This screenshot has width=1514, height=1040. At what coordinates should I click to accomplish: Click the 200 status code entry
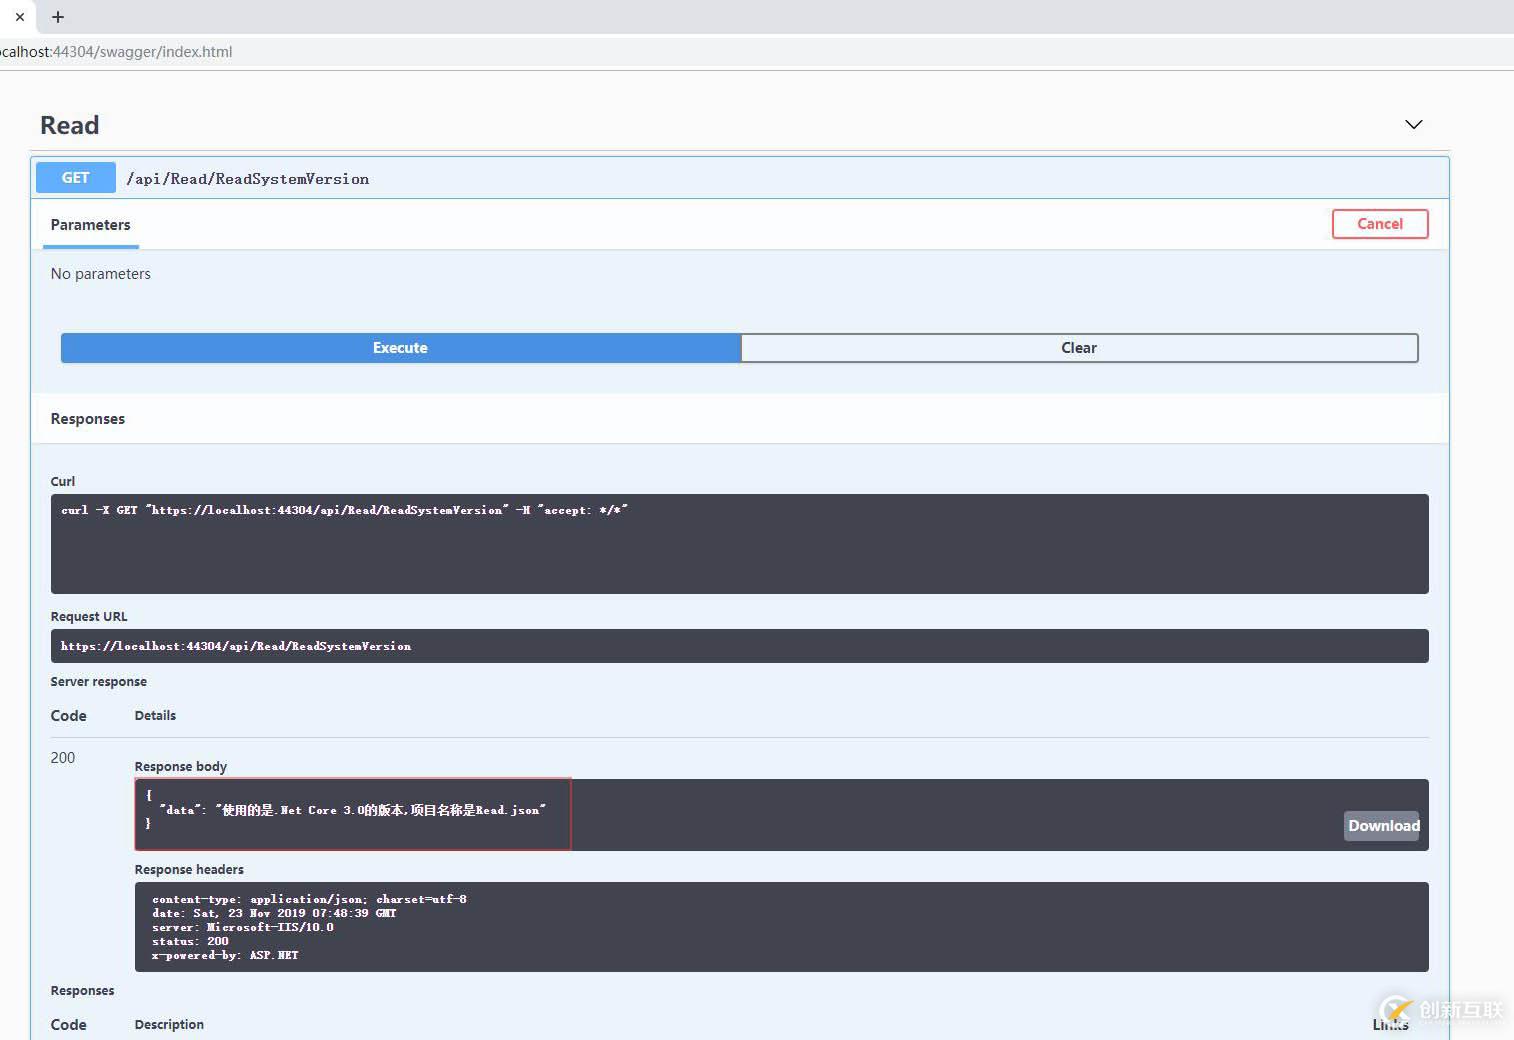[x=63, y=758]
